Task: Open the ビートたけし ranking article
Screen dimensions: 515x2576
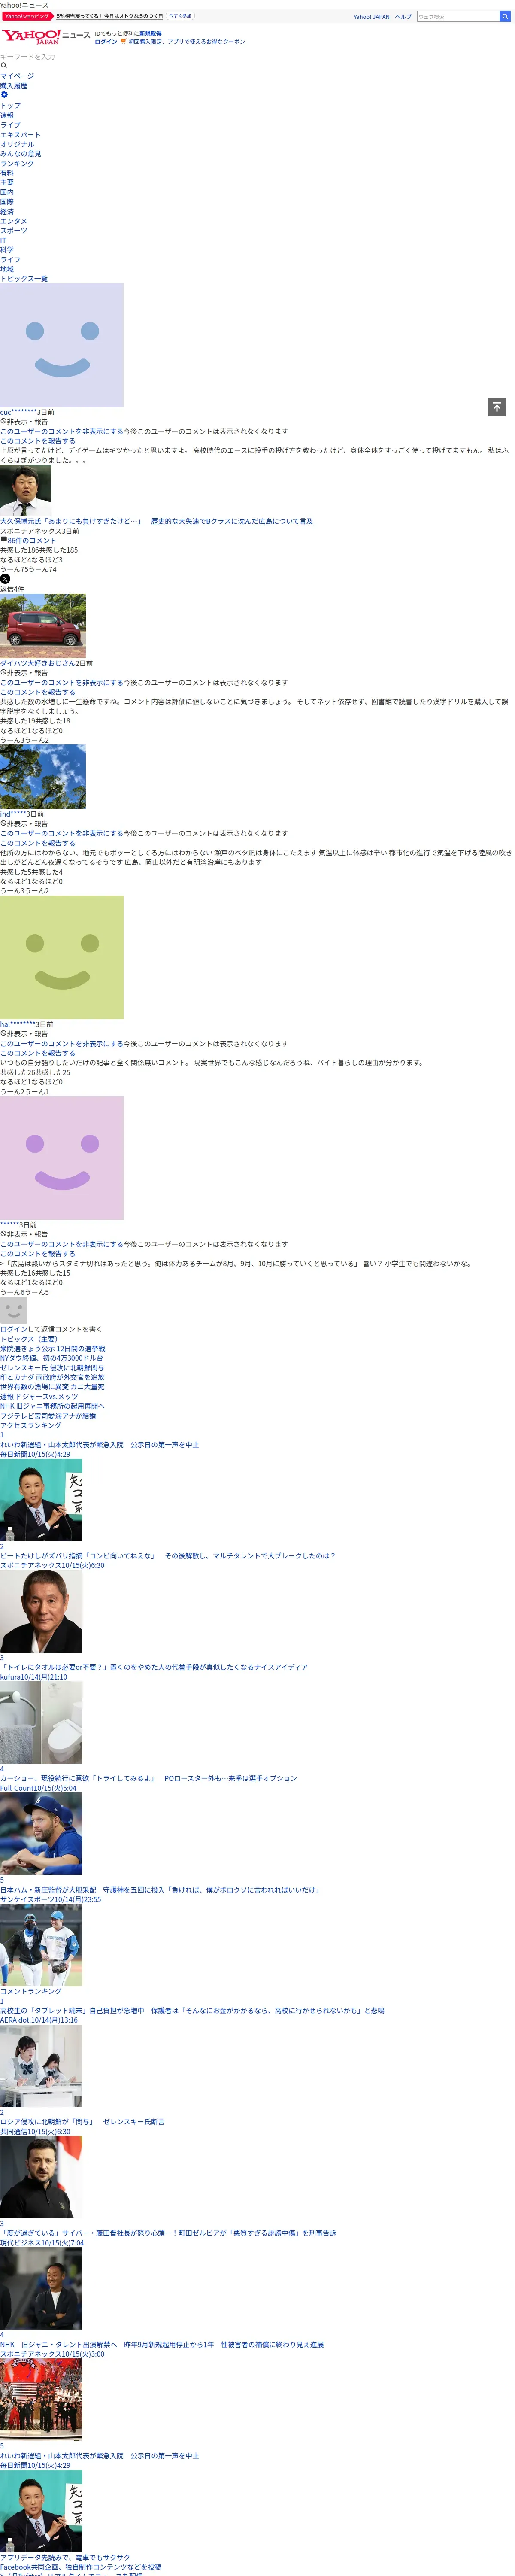Action: (x=167, y=1556)
